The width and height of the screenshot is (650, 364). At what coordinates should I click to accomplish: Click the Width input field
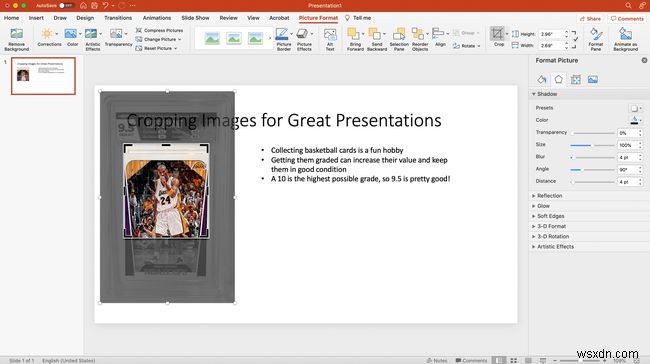[551, 45]
